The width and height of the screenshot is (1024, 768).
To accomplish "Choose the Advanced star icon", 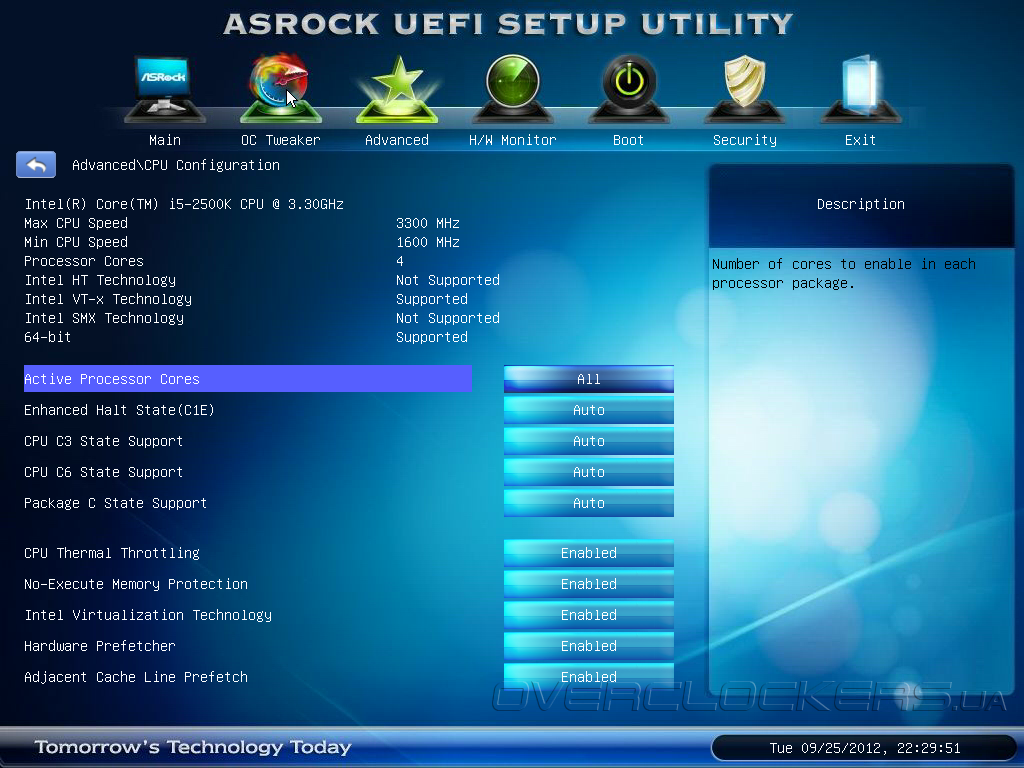I will pos(397,89).
